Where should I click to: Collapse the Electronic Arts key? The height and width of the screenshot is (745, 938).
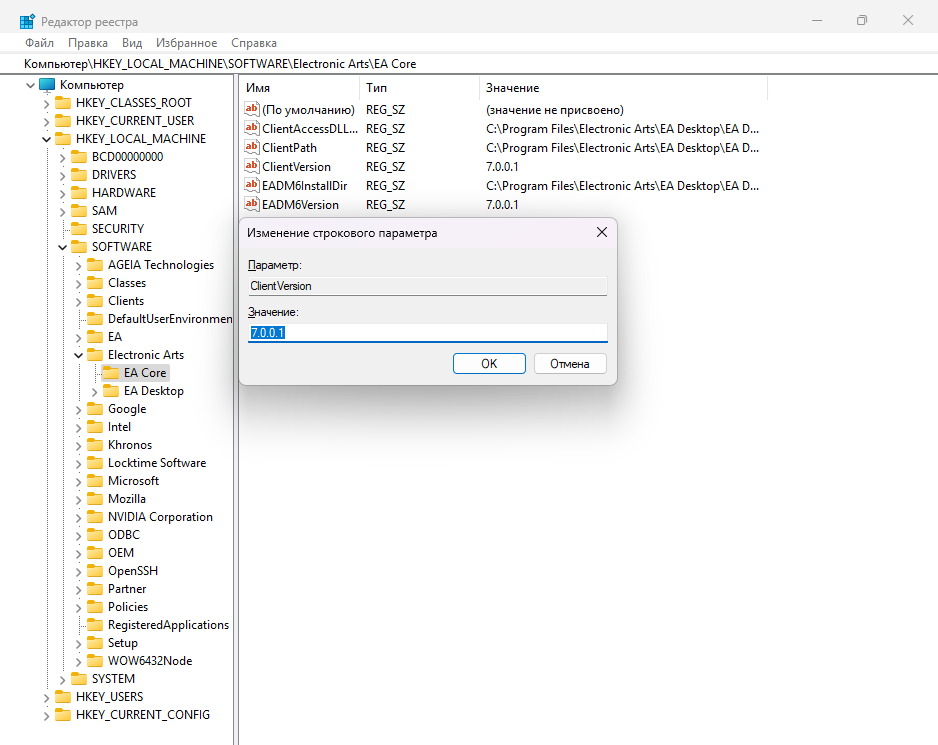click(x=78, y=355)
